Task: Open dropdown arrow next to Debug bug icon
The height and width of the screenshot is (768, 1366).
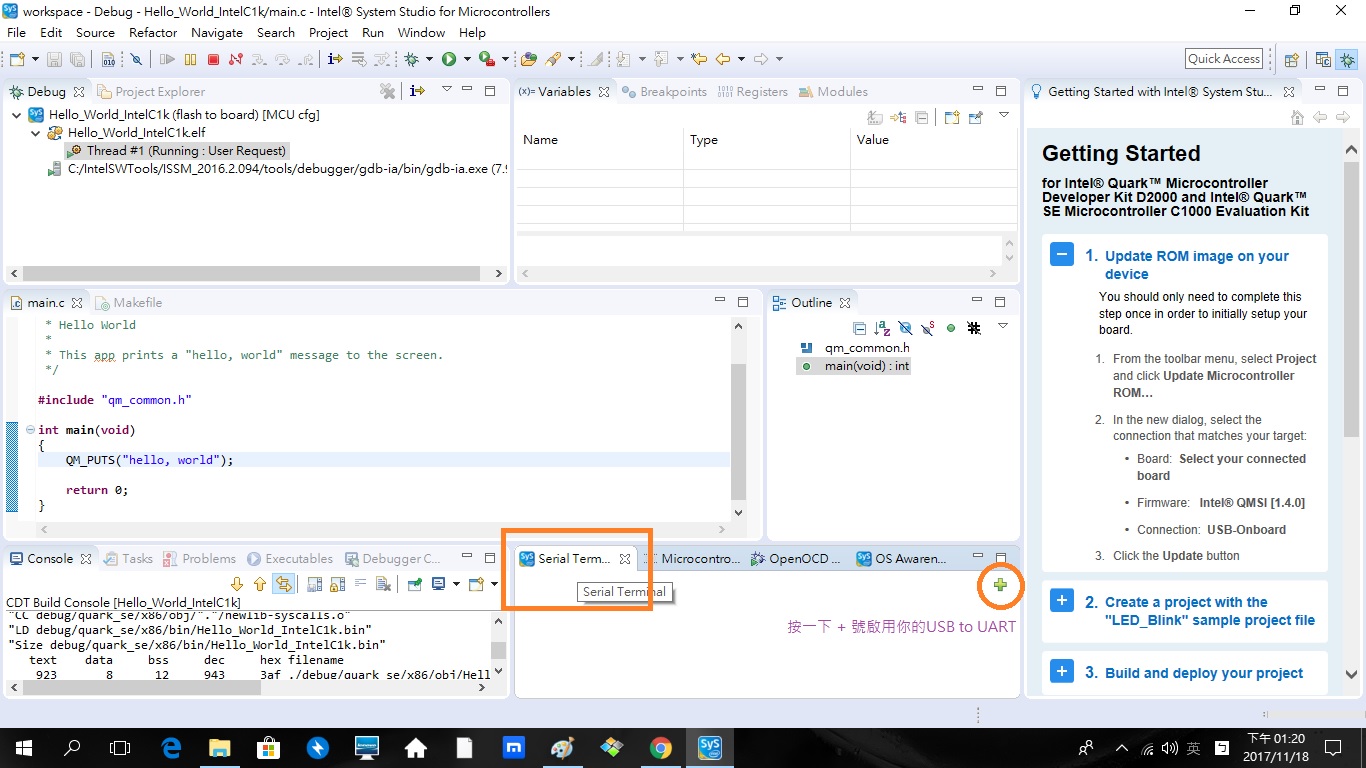Action: 429,59
